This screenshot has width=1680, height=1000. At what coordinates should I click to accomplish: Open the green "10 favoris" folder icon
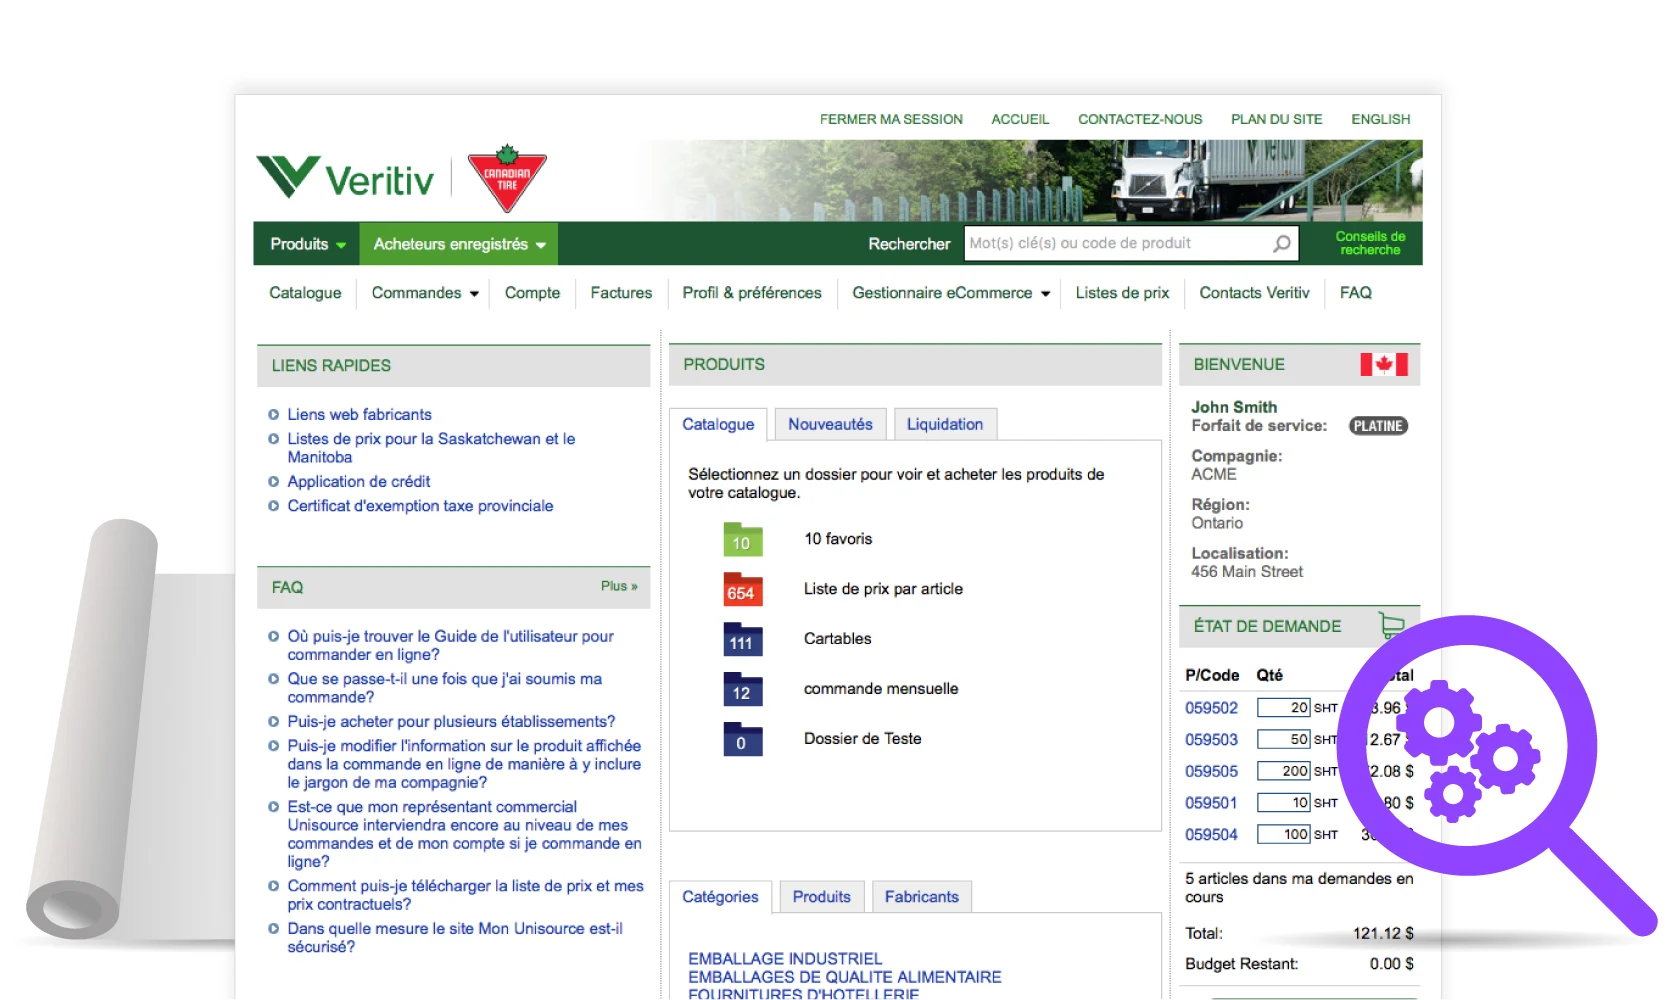click(741, 539)
